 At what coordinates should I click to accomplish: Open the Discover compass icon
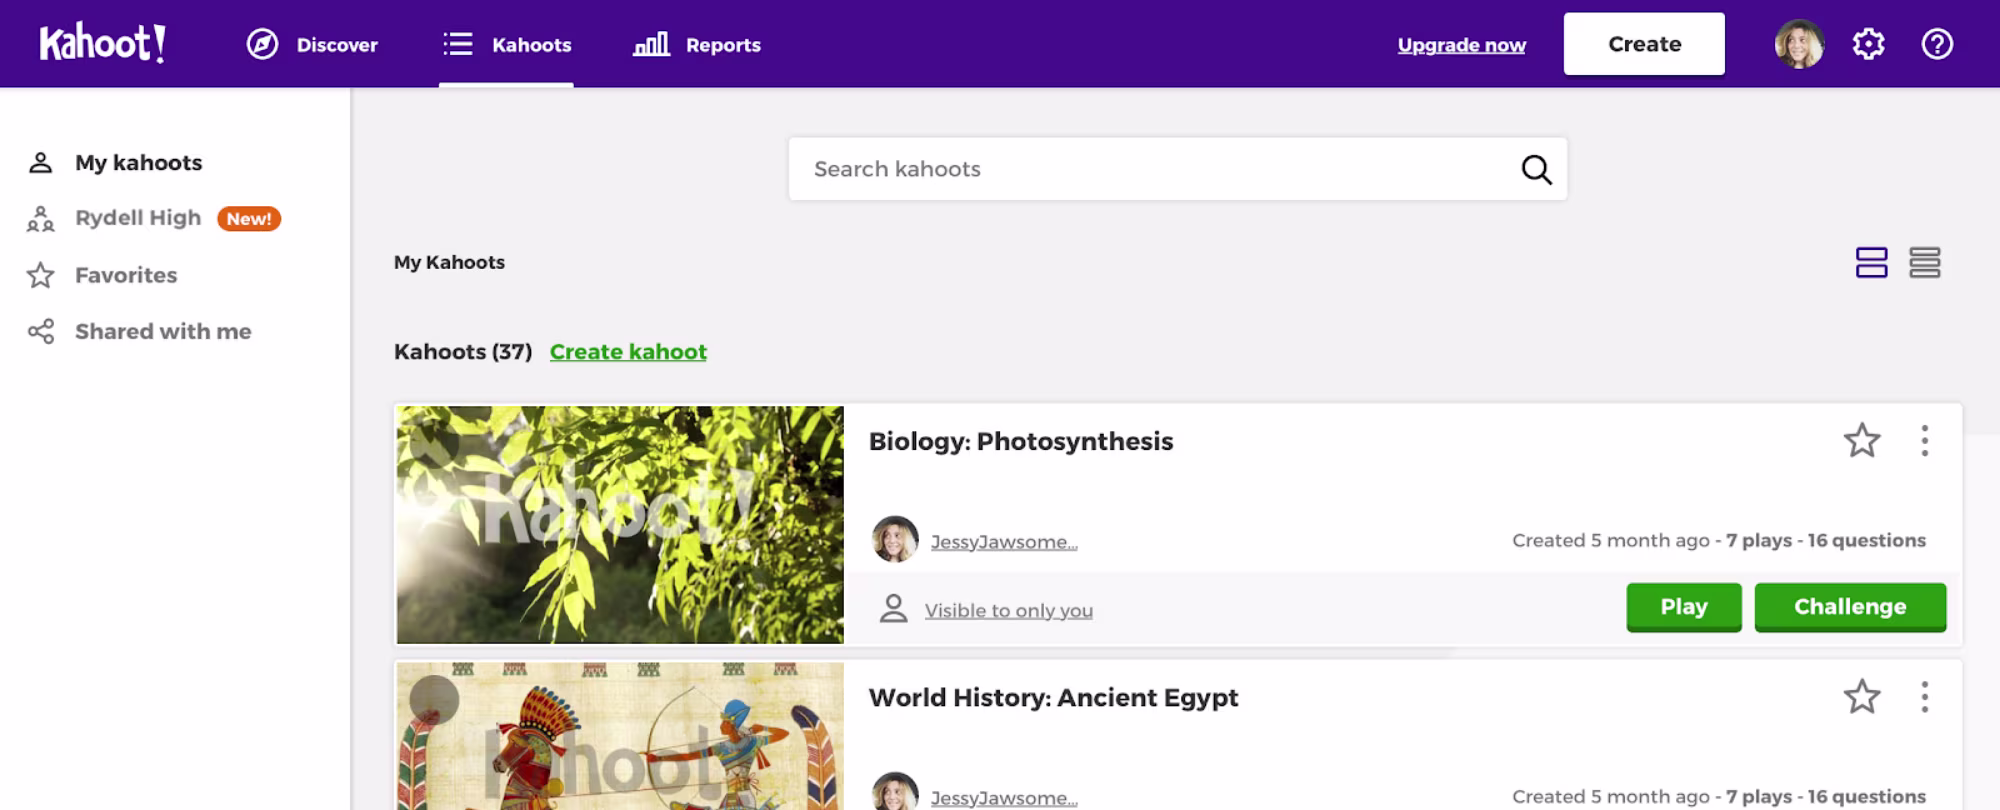pos(262,44)
